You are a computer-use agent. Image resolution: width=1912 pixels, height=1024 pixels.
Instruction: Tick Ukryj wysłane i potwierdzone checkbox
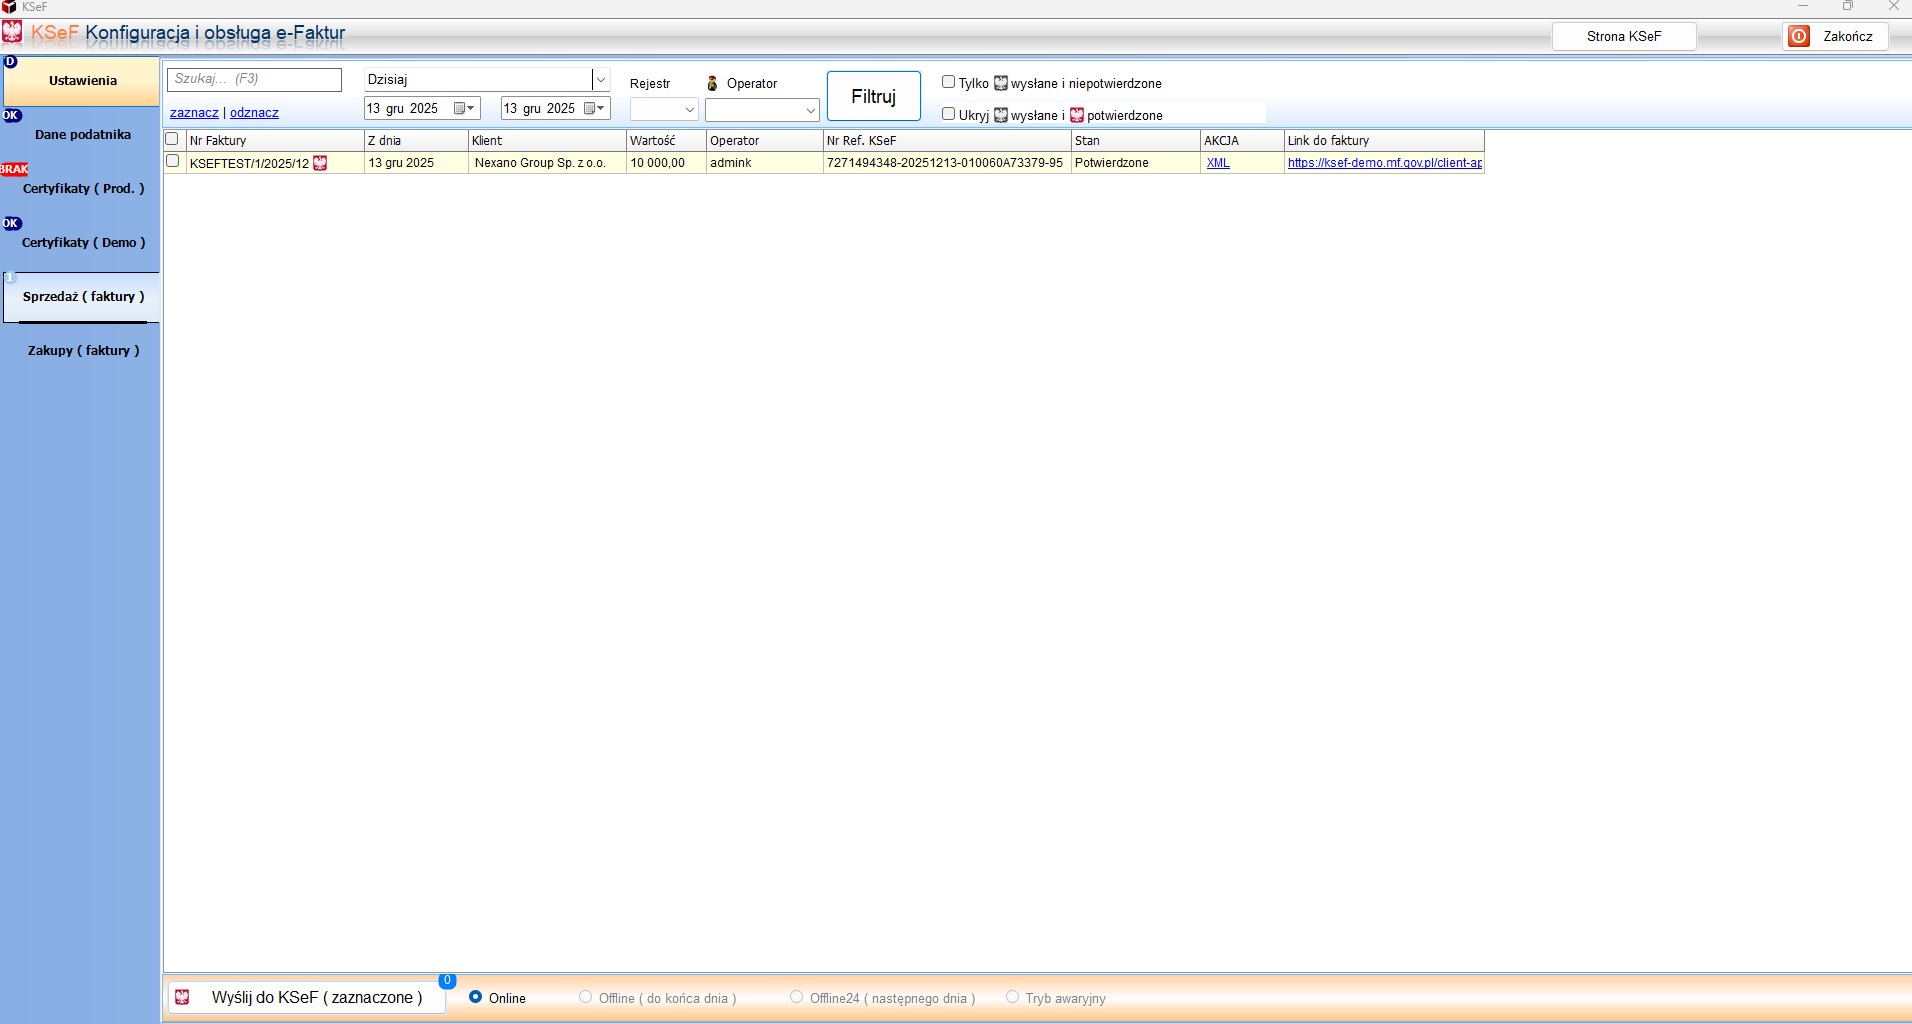click(948, 114)
